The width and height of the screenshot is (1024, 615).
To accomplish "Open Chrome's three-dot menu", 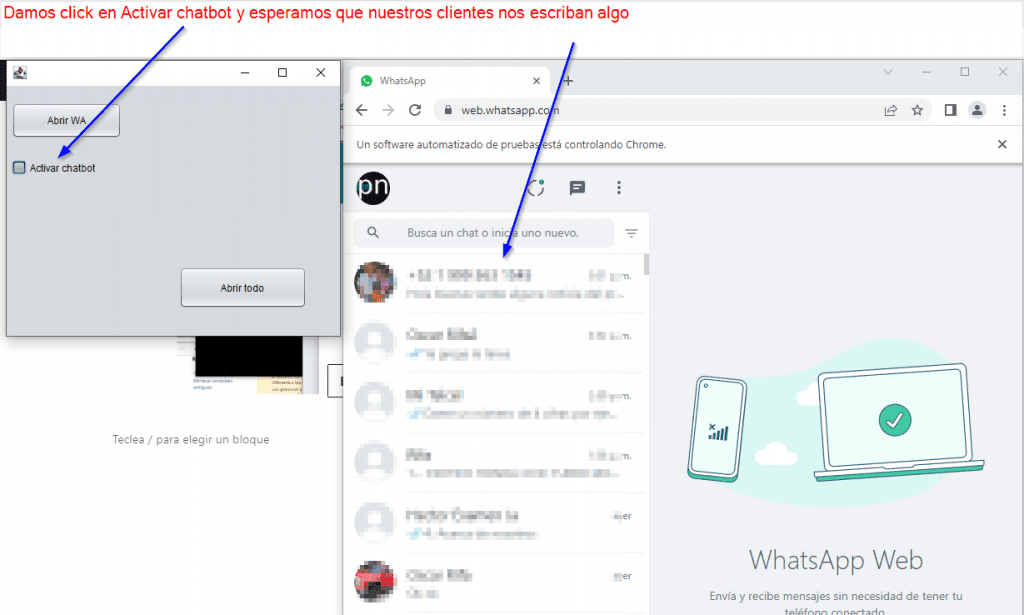I will point(1004,110).
